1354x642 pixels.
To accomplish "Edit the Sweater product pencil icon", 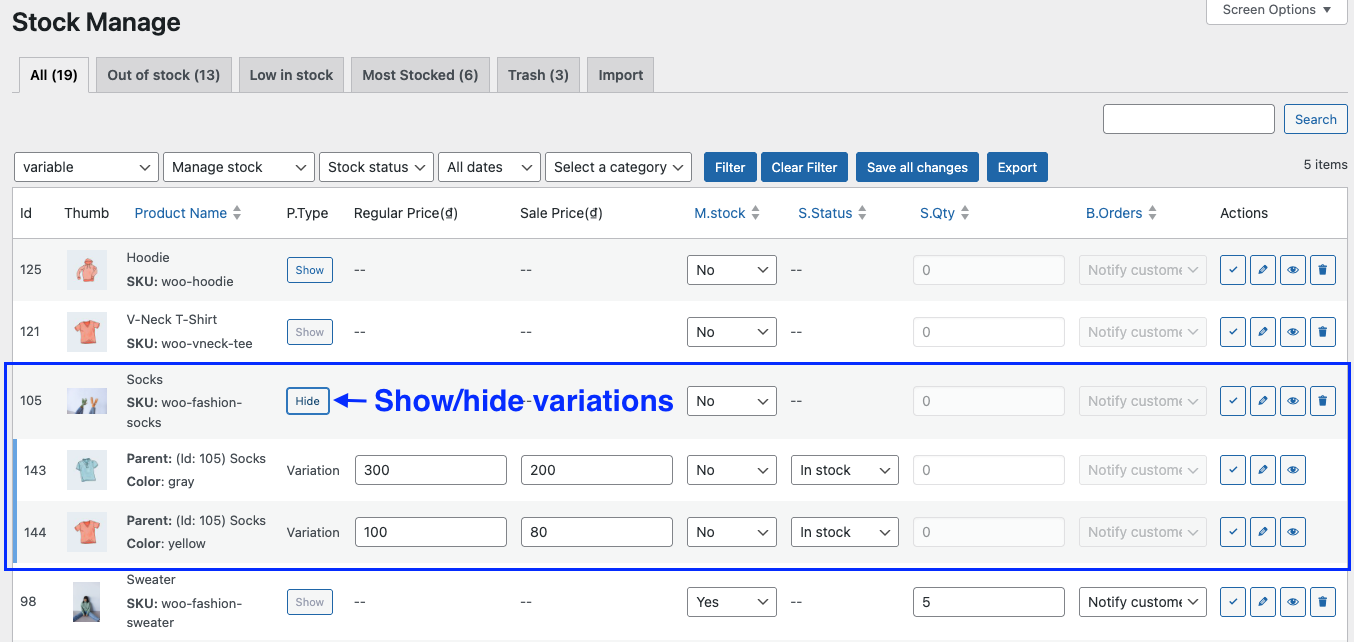I will click(x=1263, y=602).
